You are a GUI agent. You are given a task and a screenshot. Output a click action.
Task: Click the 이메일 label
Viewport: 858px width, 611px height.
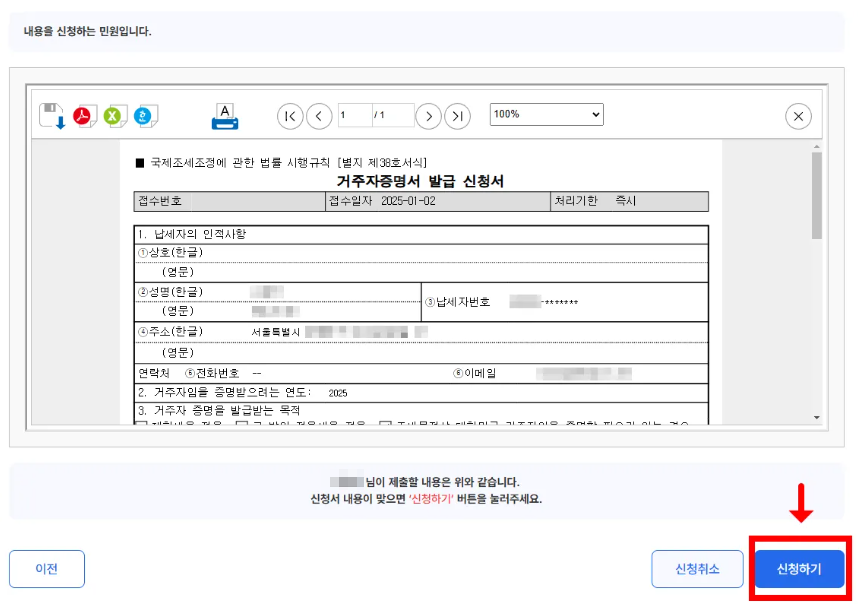(x=475, y=373)
